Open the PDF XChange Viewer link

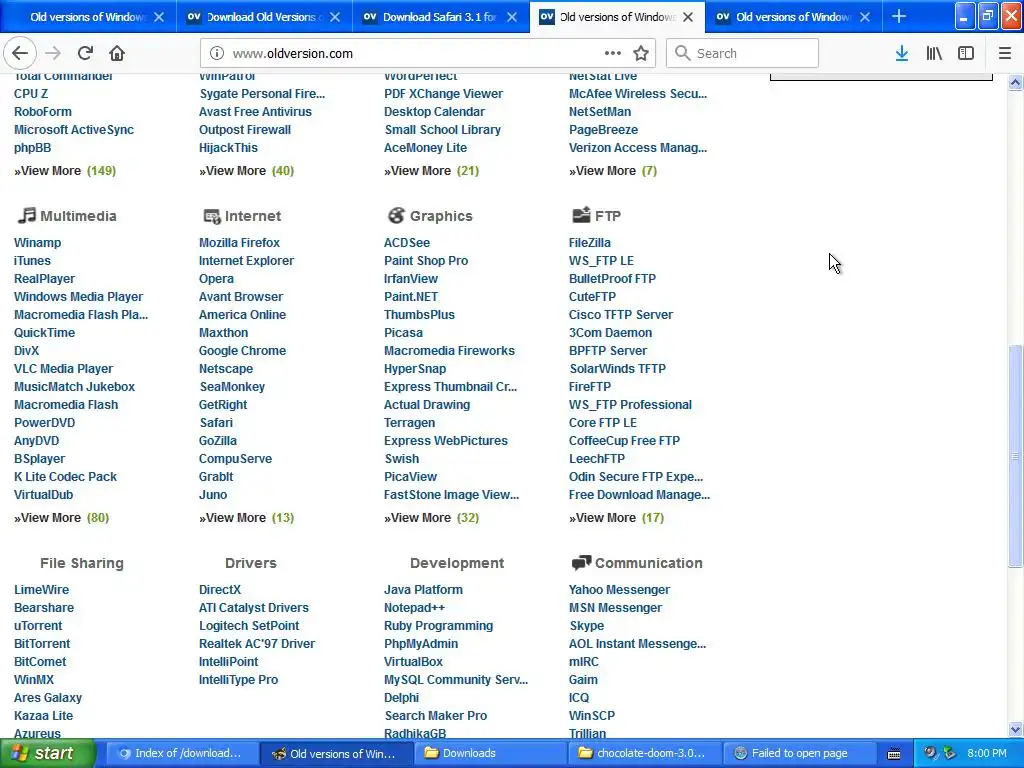click(x=443, y=94)
